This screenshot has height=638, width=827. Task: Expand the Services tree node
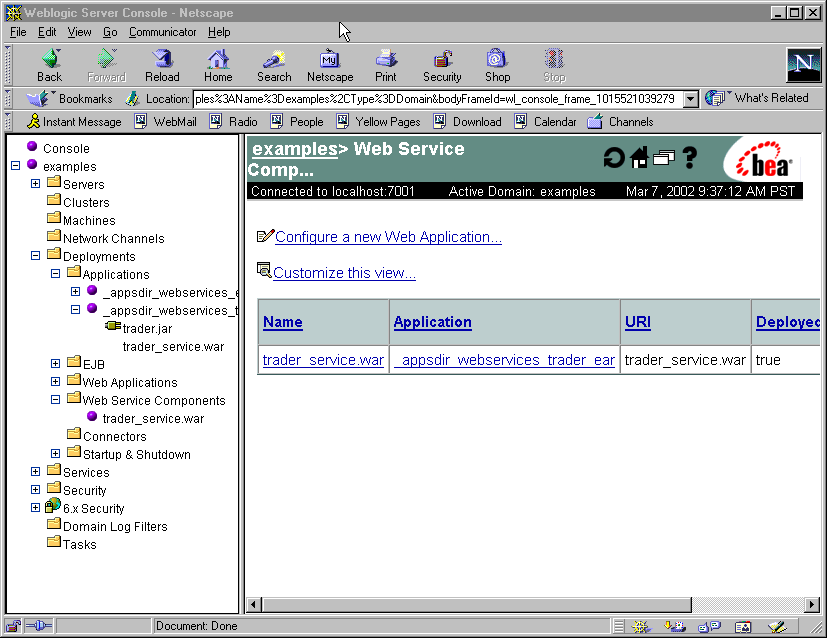[35, 472]
